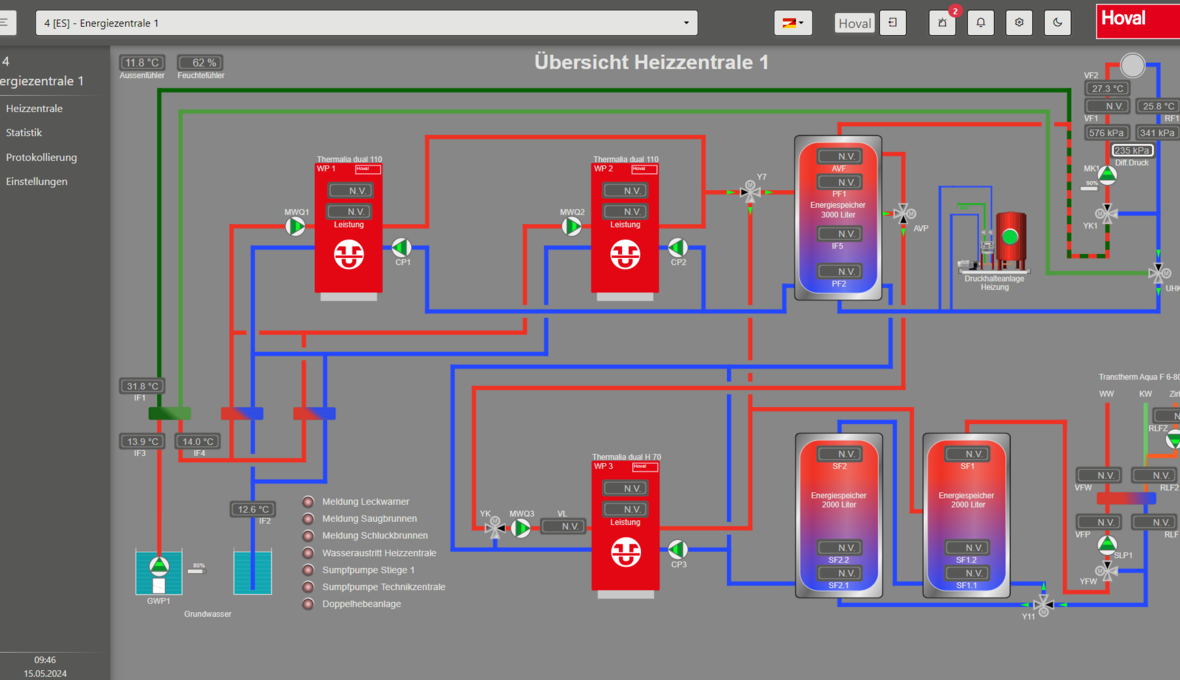Click the Meldung Leckwarner status indicator

pos(308,502)
